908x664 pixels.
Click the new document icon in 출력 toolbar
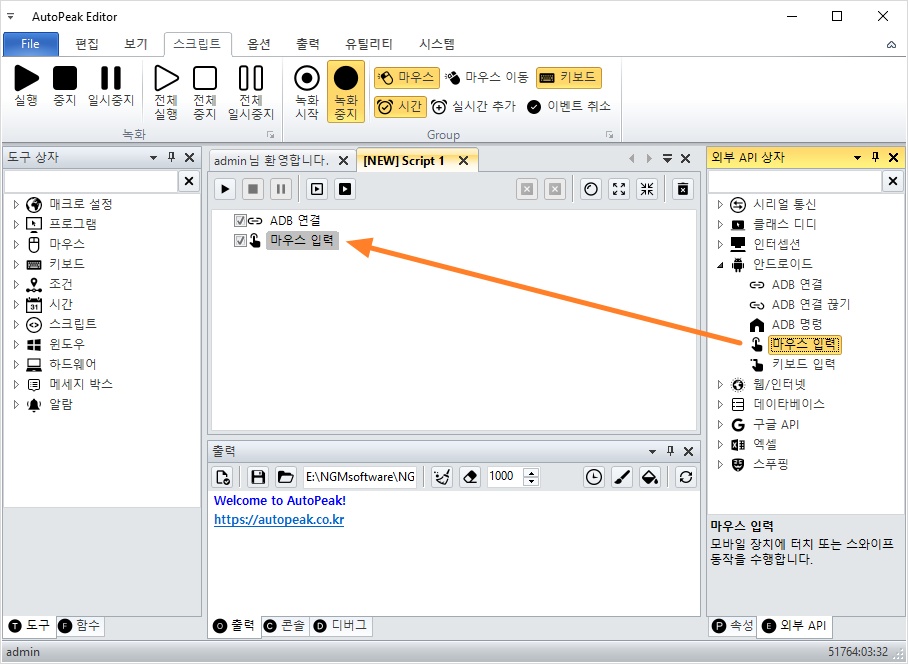[223, 477]
